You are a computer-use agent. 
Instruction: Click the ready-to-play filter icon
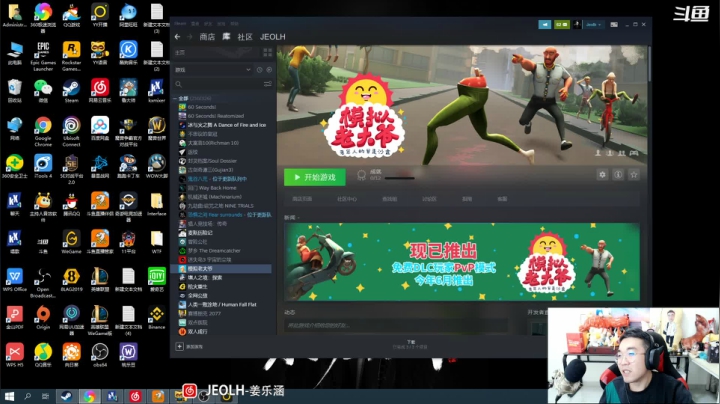(x=269, y=70)
